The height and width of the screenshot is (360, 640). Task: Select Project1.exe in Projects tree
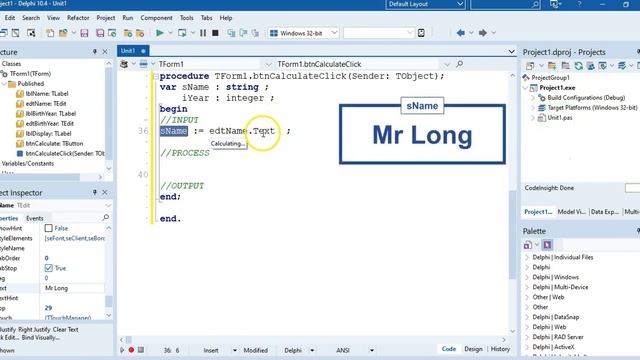557,88
